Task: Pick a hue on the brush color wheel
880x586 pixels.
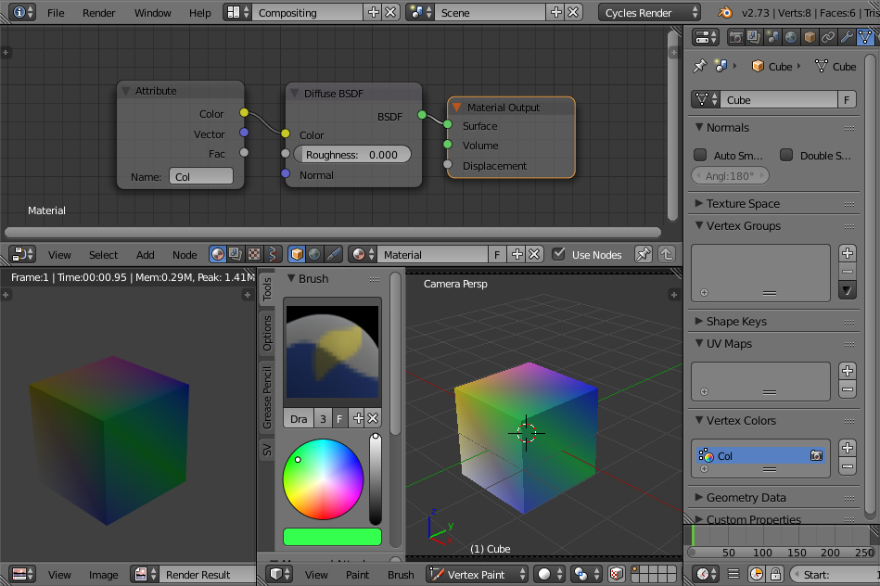Action: point(323,479)
